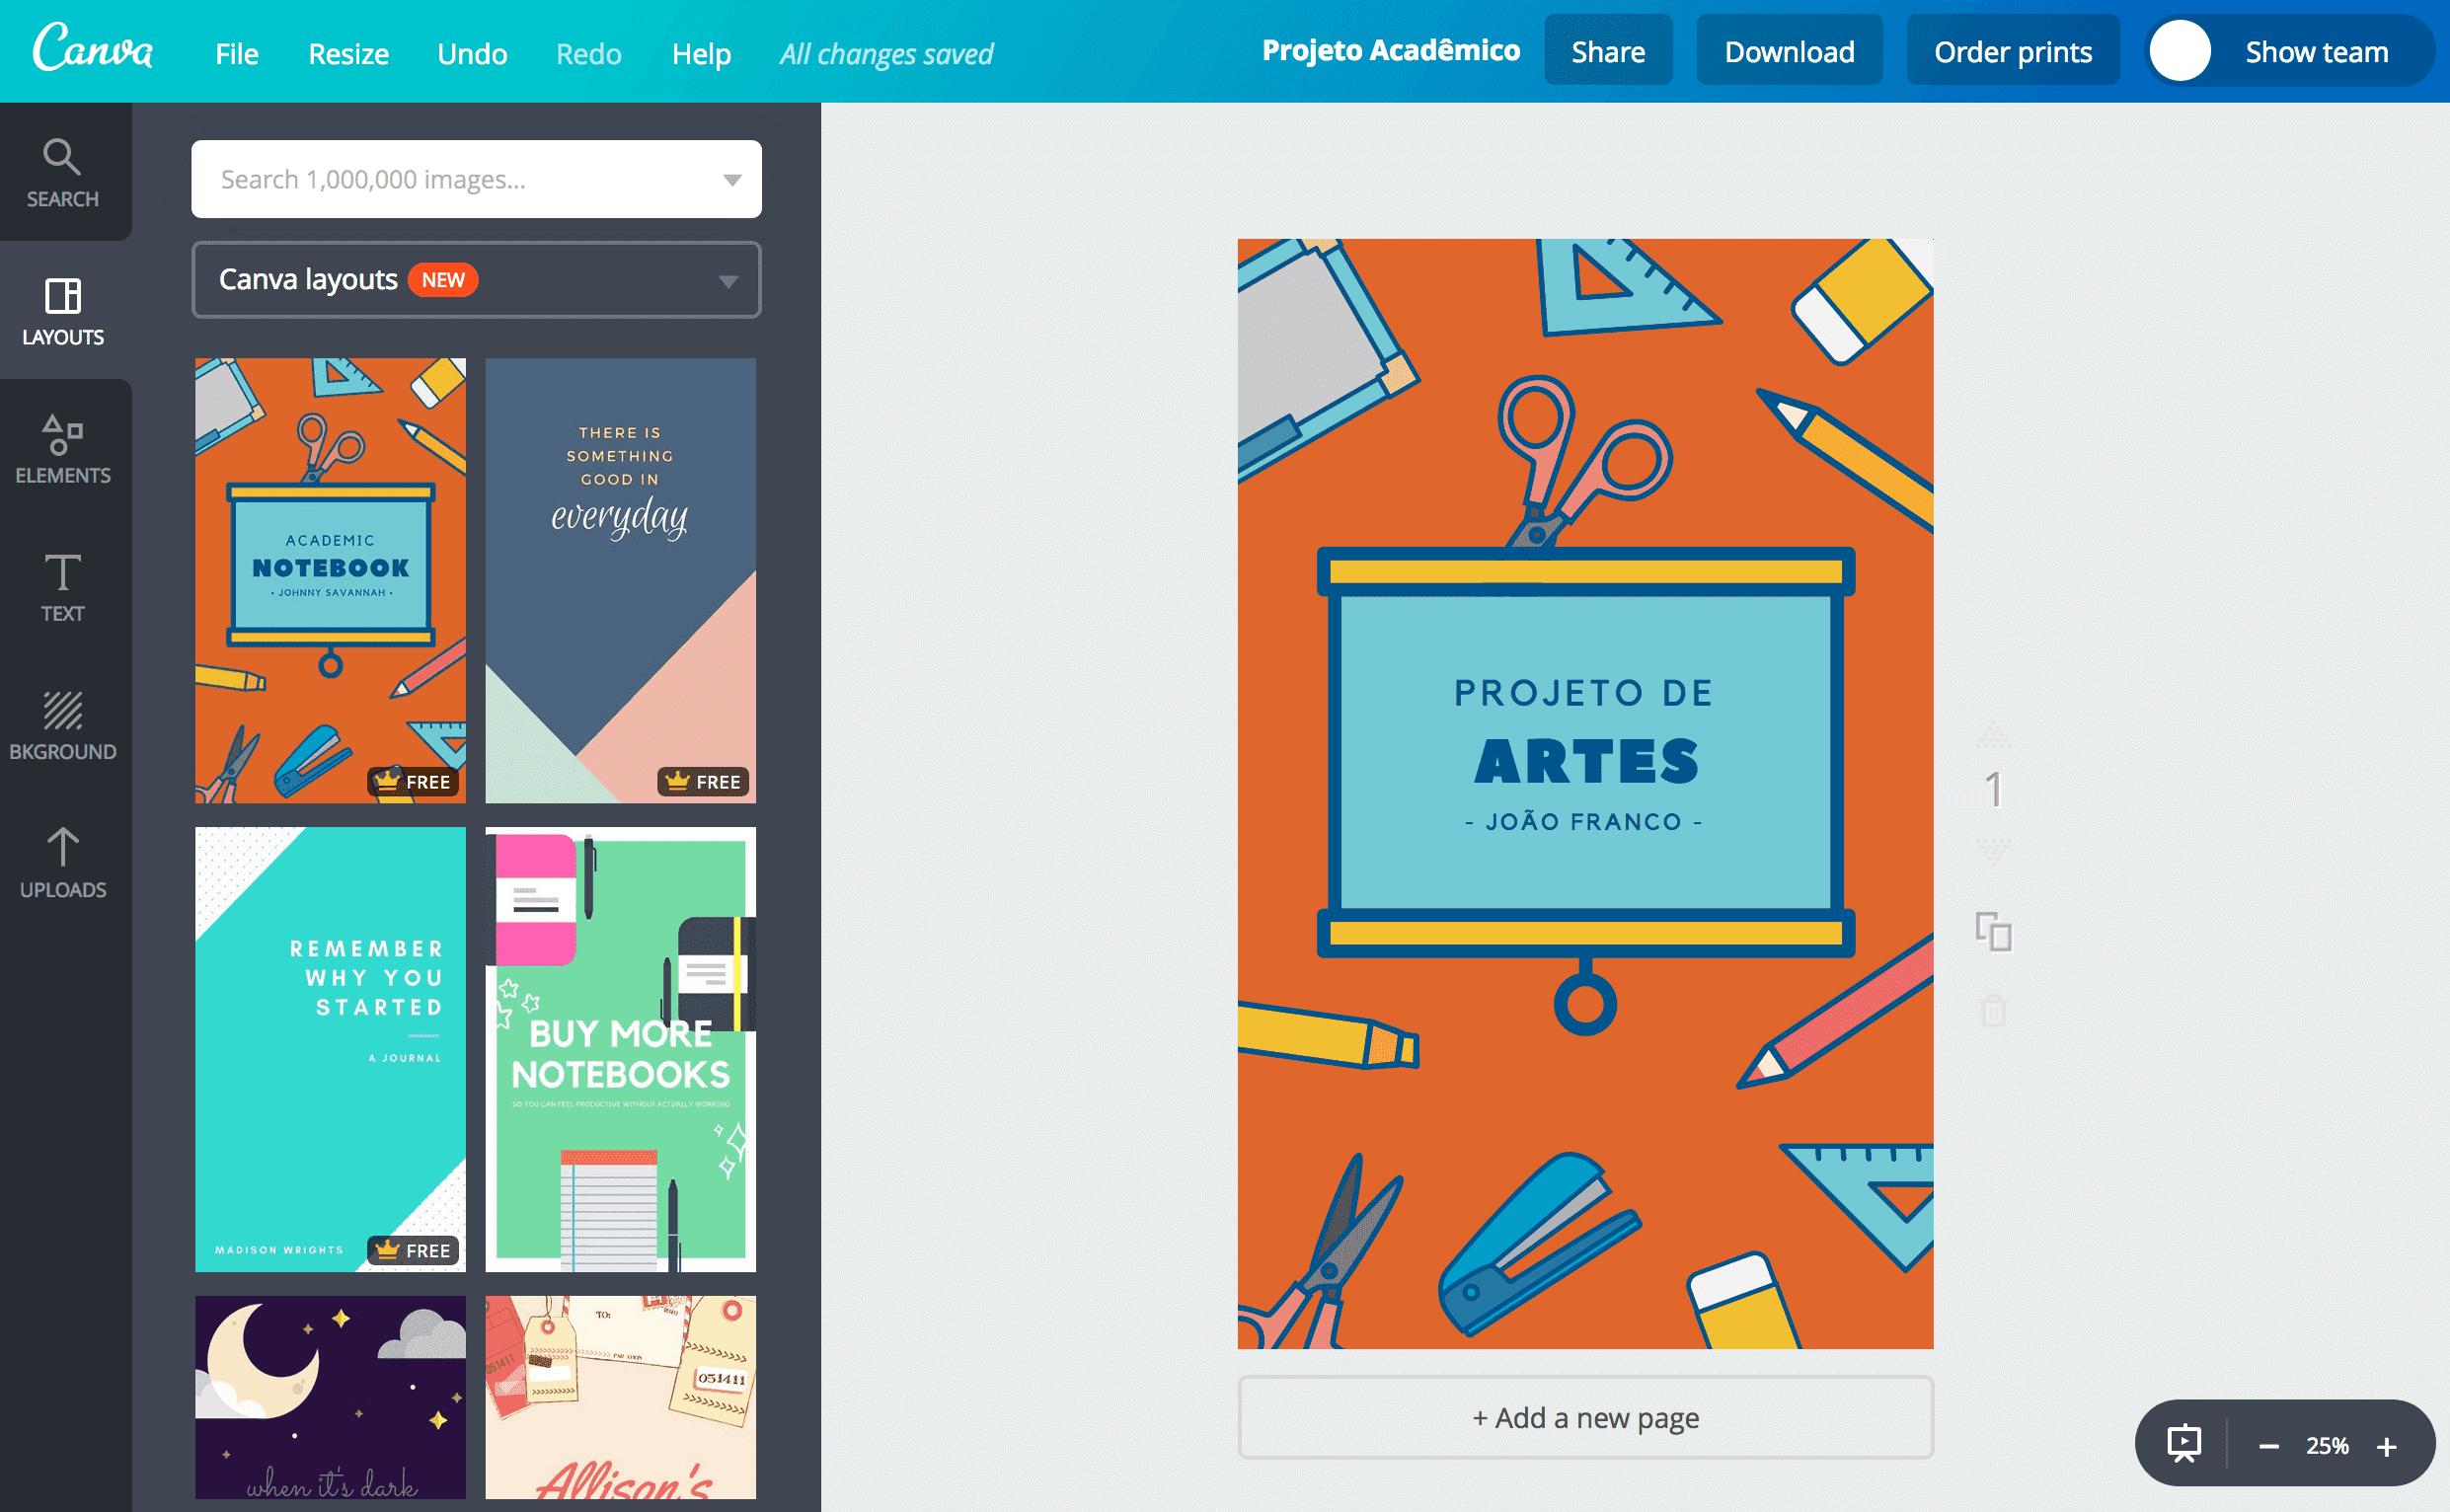Toggle Show team panel
2450x1512 pixels.
pos(2316,51)
